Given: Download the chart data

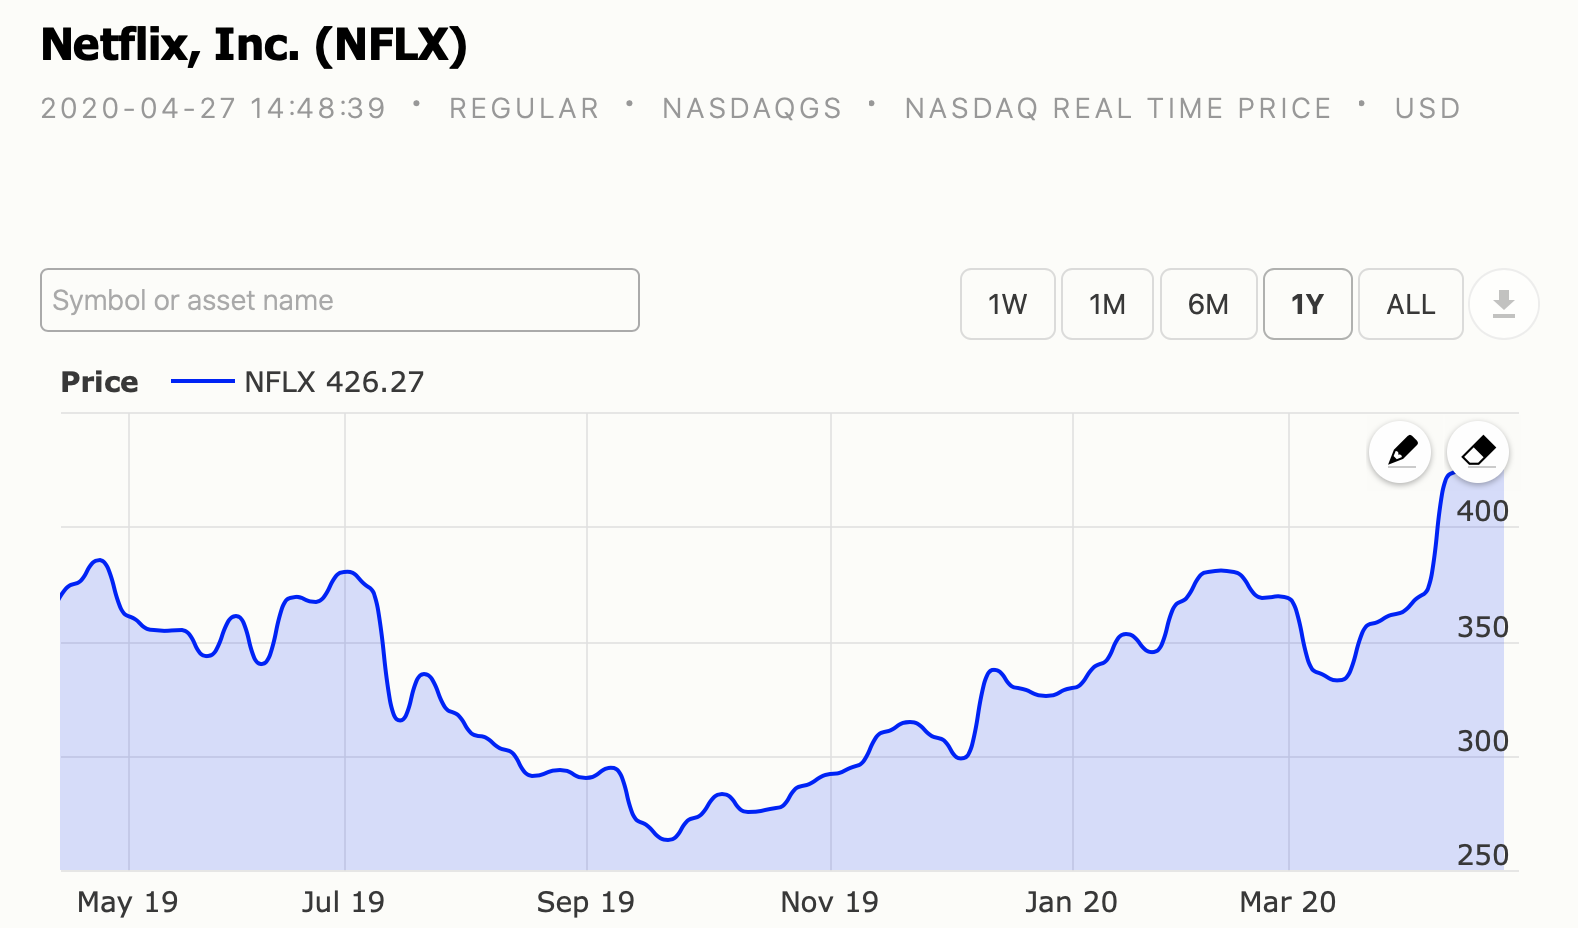Looking at the screenshot, I should tap(1504, 304).
